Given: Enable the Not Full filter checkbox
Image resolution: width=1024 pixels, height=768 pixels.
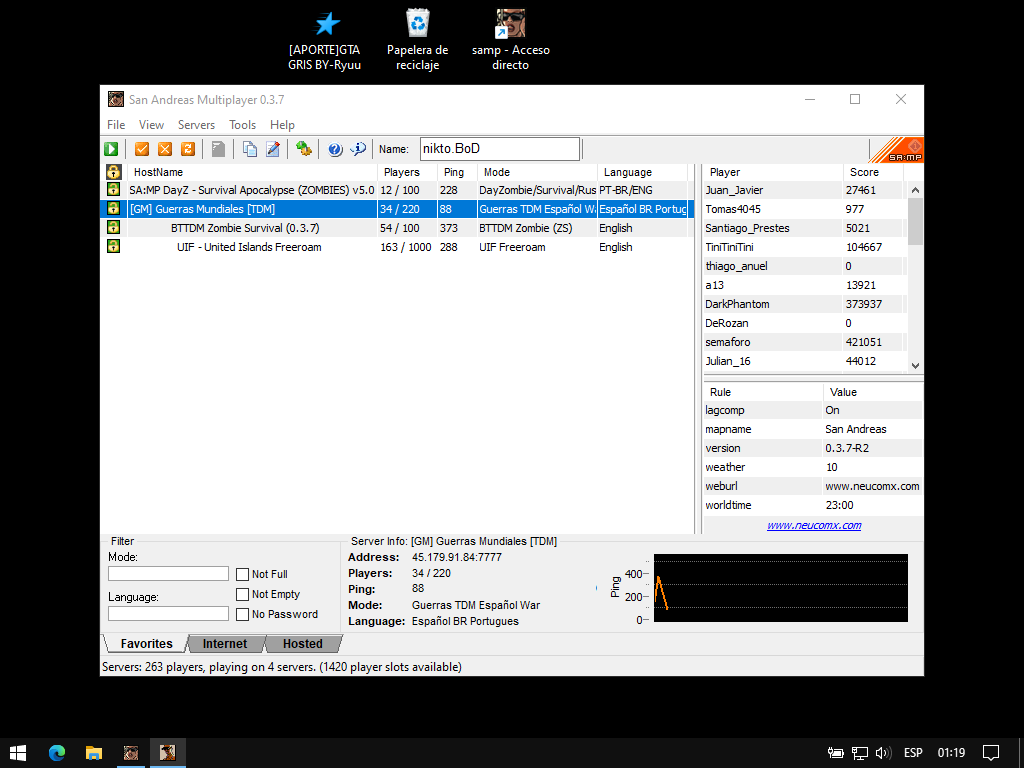Looking at the screenshot, I should tap(243, 574).
